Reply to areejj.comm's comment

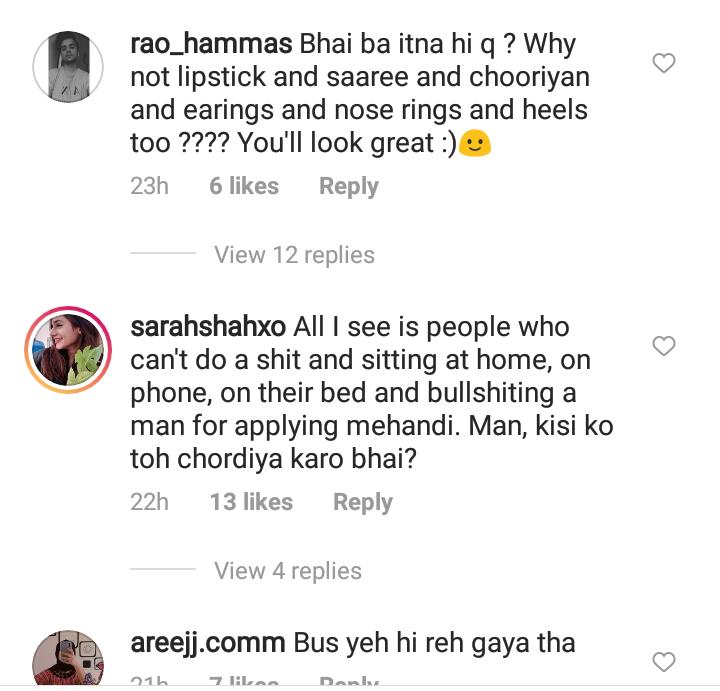tap(348, 683)
